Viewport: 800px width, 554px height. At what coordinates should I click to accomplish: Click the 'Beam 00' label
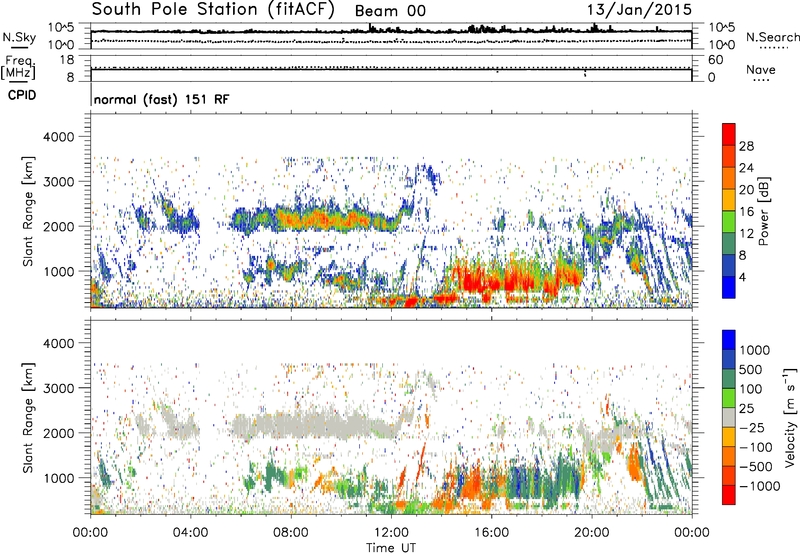[390, 11]
